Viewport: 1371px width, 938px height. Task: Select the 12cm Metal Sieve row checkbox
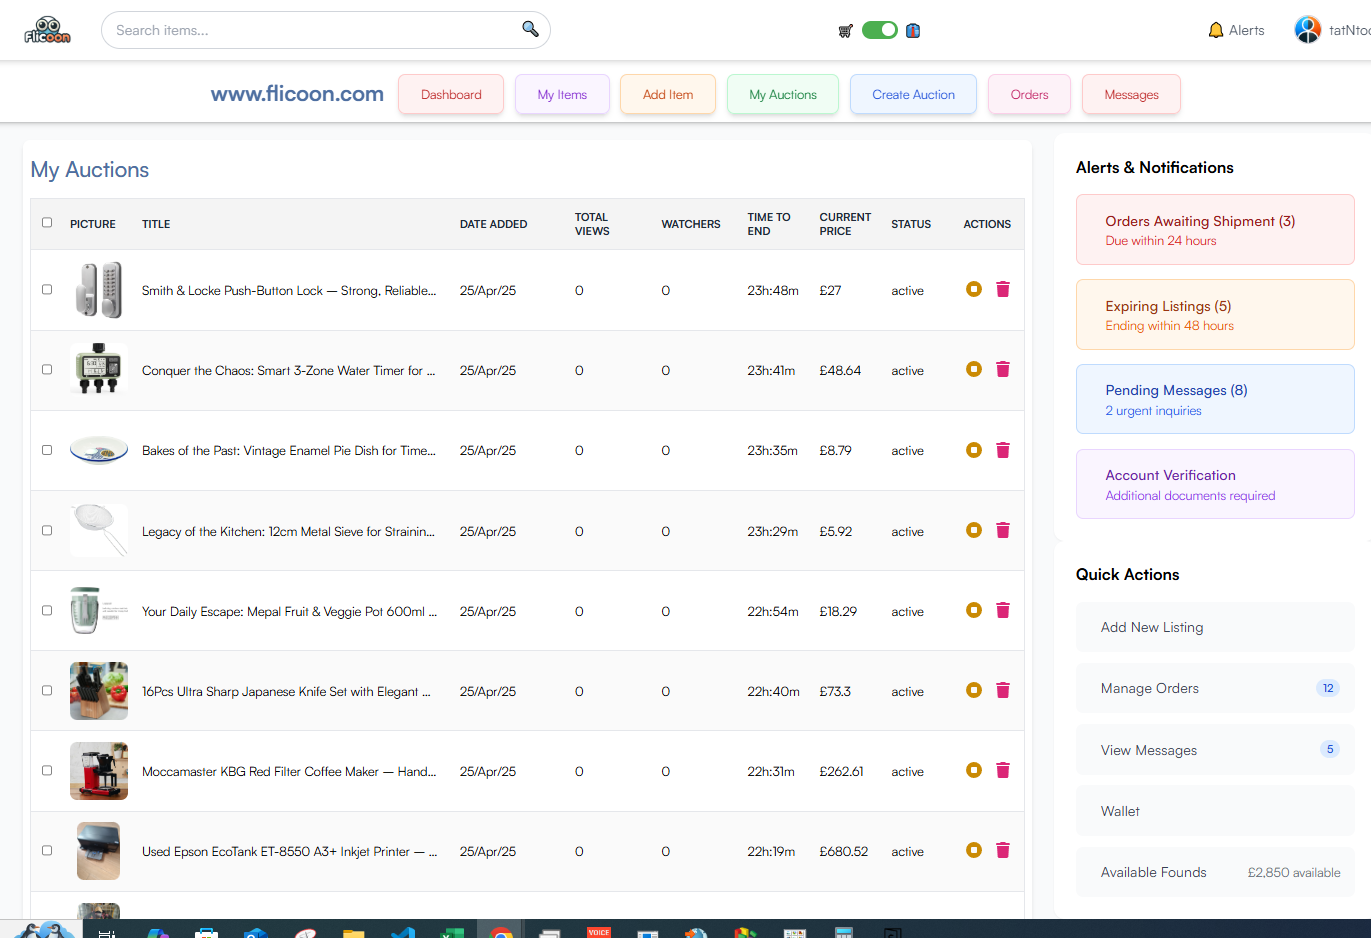coord(47,530)
